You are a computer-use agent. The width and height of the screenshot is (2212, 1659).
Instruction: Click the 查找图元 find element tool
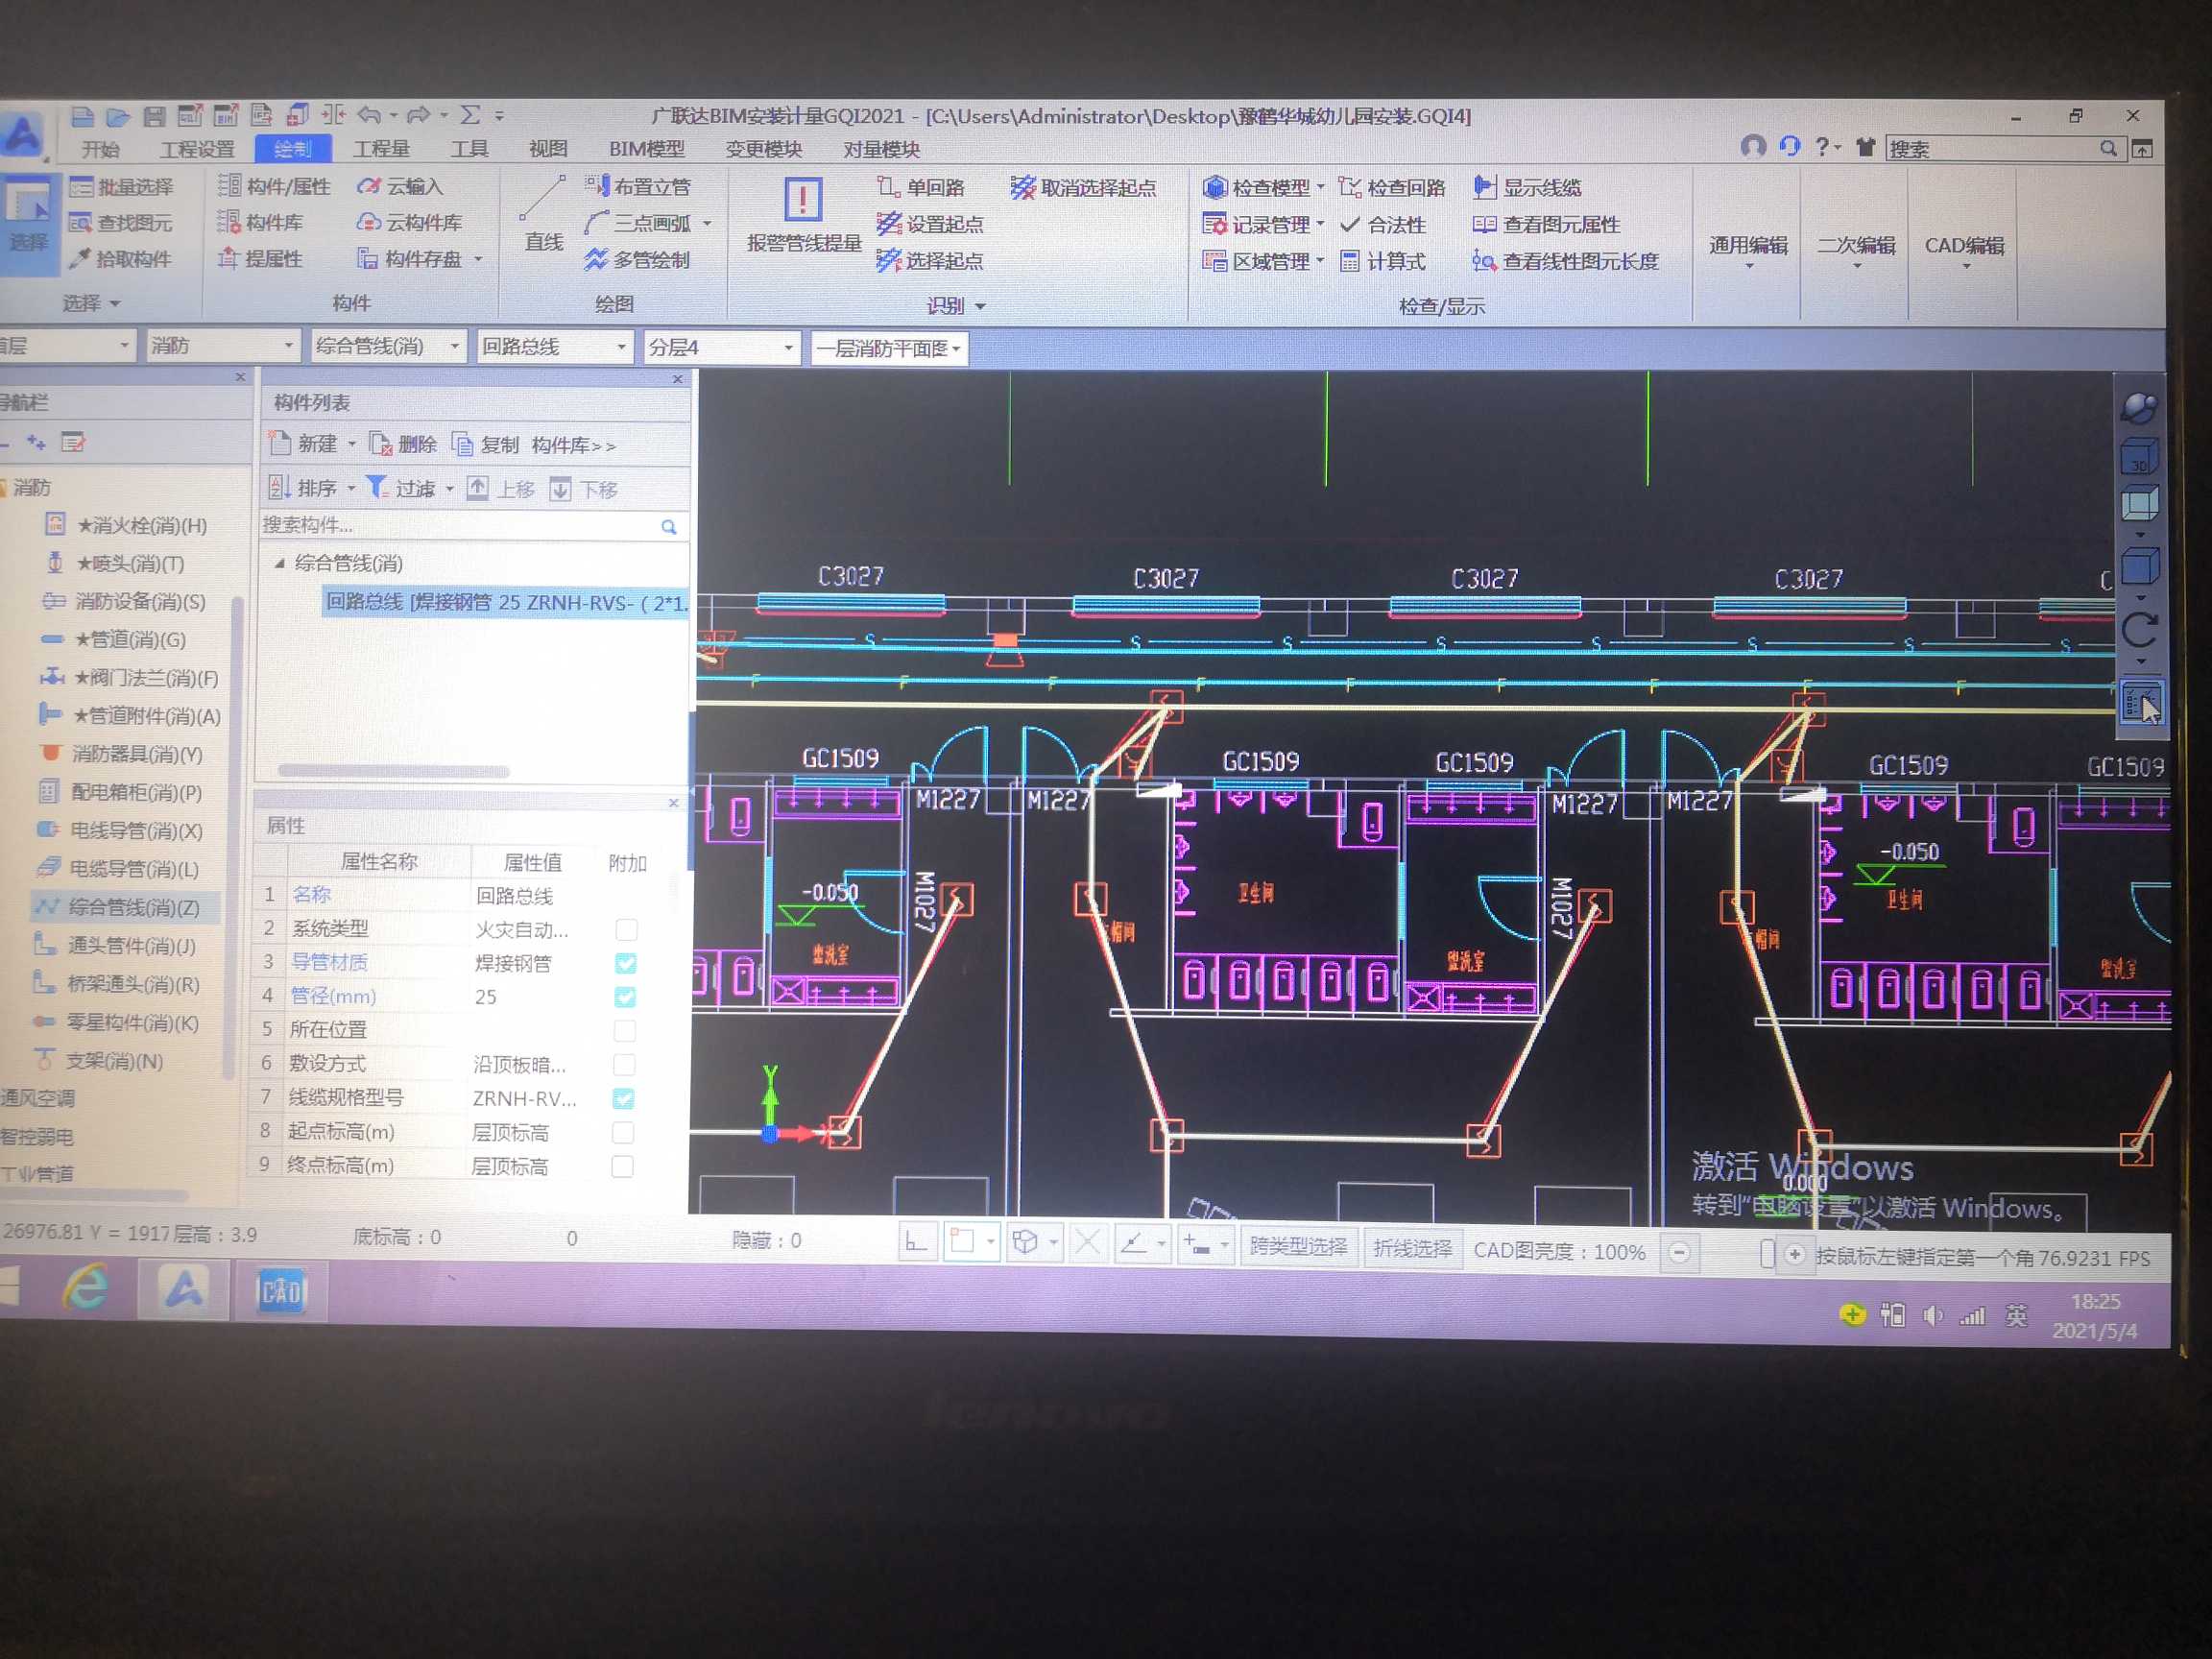[x=121, y=223]
